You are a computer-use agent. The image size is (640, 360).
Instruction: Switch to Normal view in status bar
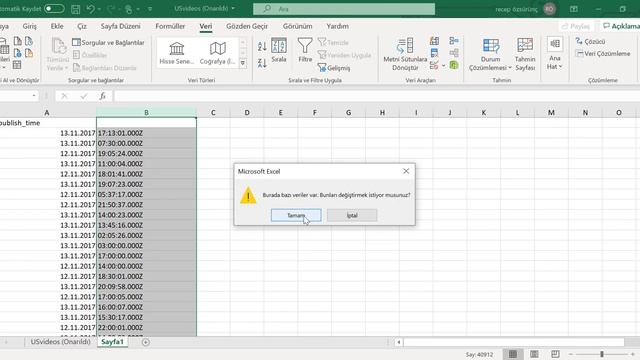pyautogui.click(x=513, y=354)
